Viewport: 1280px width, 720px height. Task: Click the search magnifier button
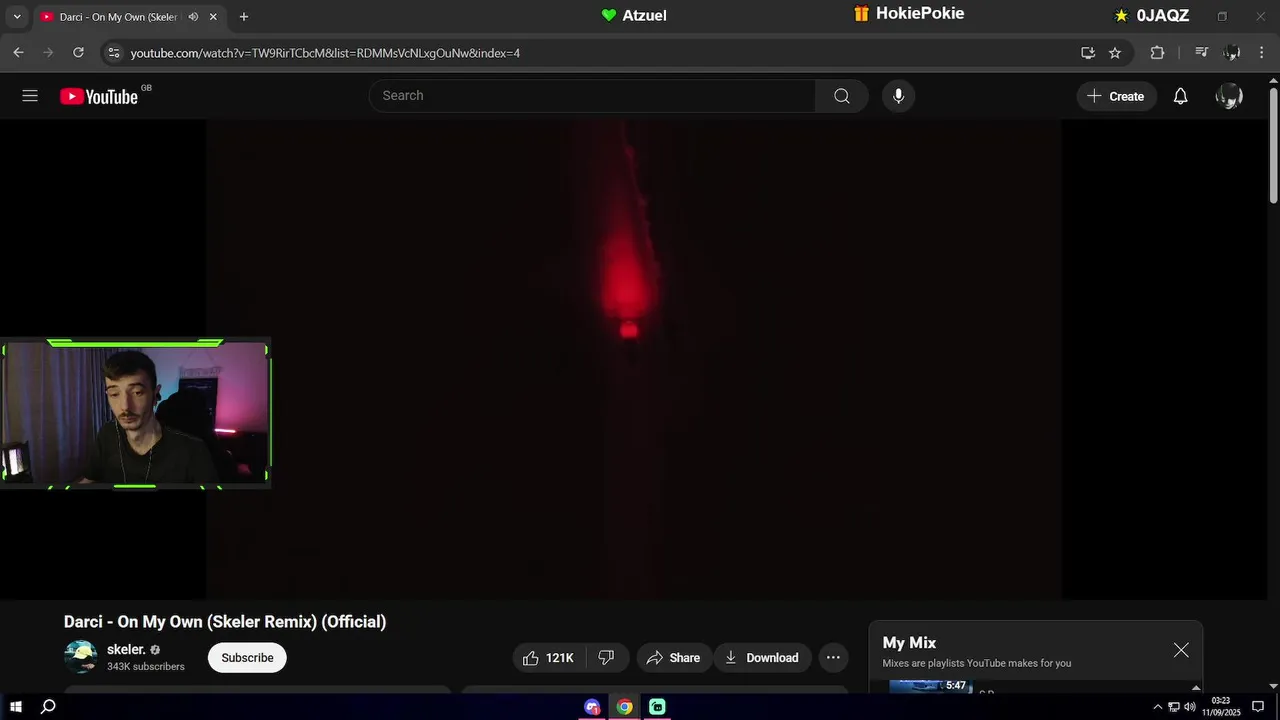[x=842, y=96]
